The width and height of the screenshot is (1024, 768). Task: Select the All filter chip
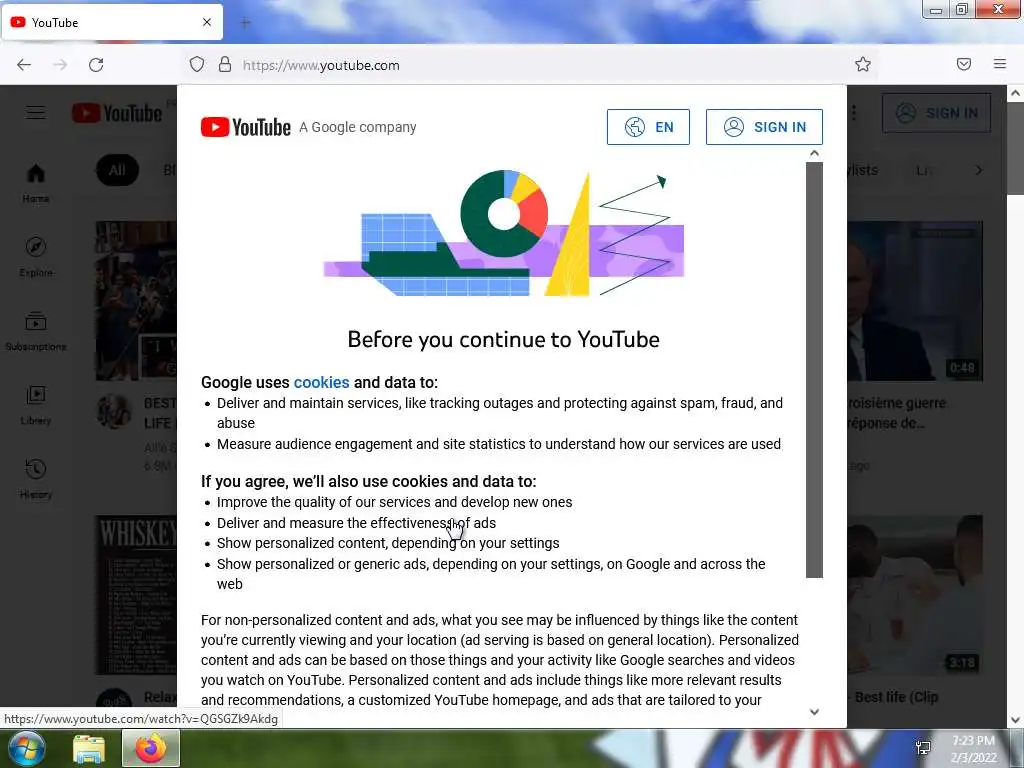118,170
